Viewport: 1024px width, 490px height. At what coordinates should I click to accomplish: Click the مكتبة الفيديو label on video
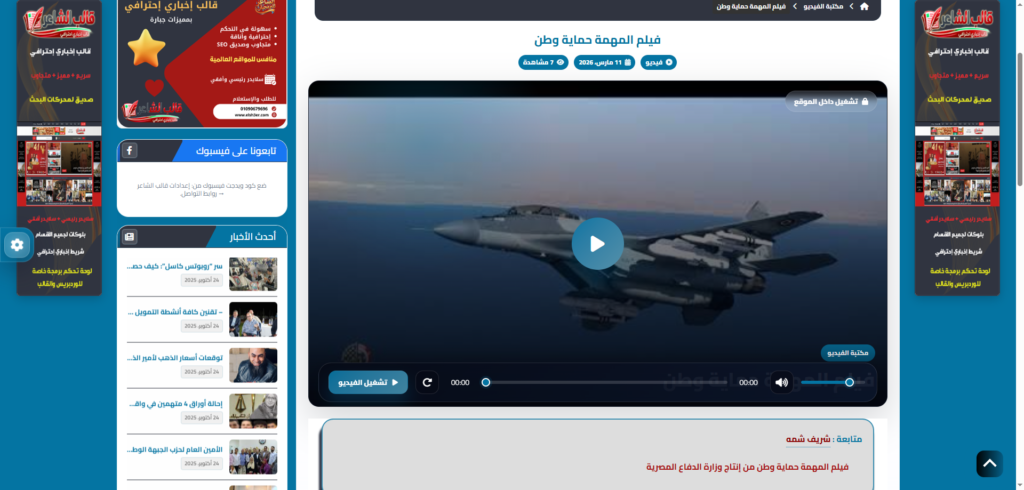(848, 353)
